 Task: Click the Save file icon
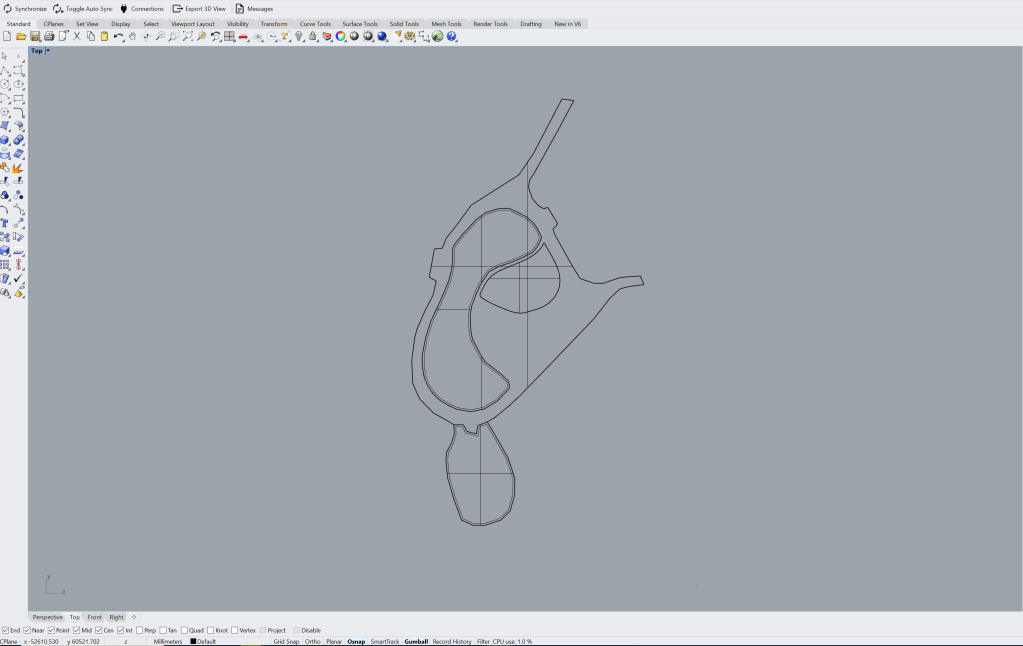[x=35, y=36]
